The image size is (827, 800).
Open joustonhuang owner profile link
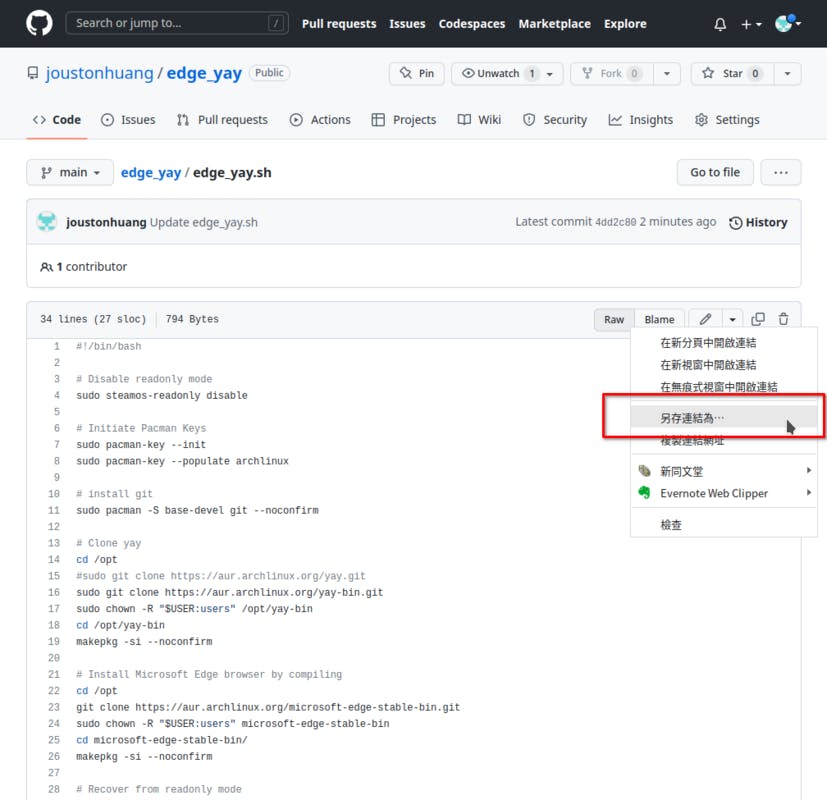[x=99, y=73]
